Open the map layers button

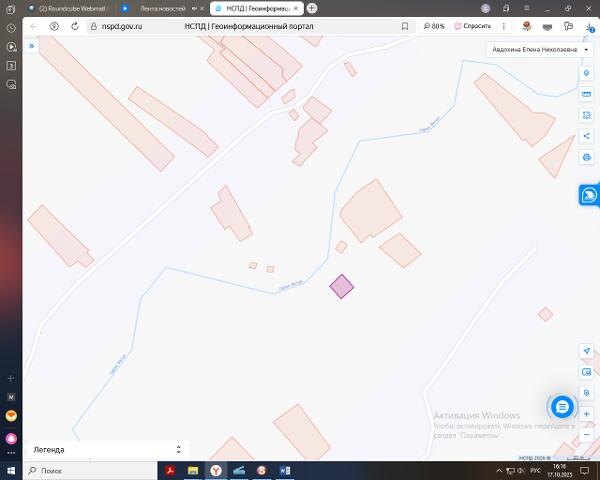click(586, 73)
